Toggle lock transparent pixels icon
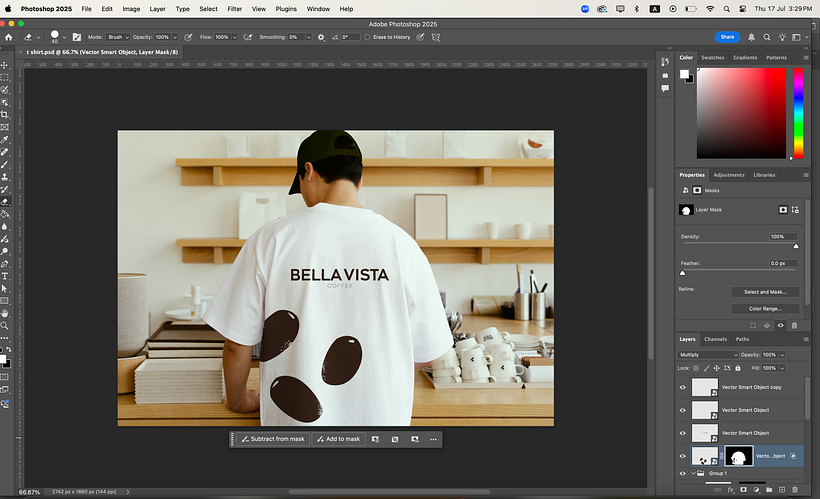This screenshot has width=820, height=499. click(x=696, y=368)
